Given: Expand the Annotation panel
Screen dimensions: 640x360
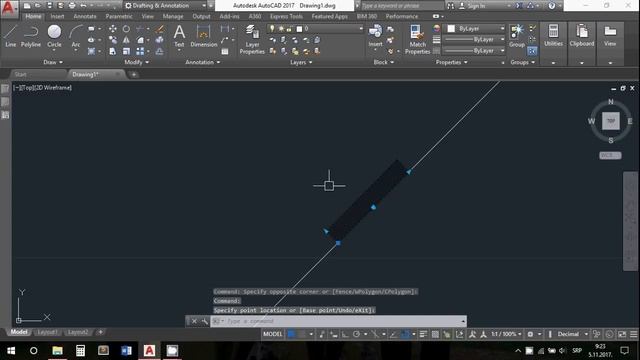Looking at the screenshot, I should tap(202, 62).
